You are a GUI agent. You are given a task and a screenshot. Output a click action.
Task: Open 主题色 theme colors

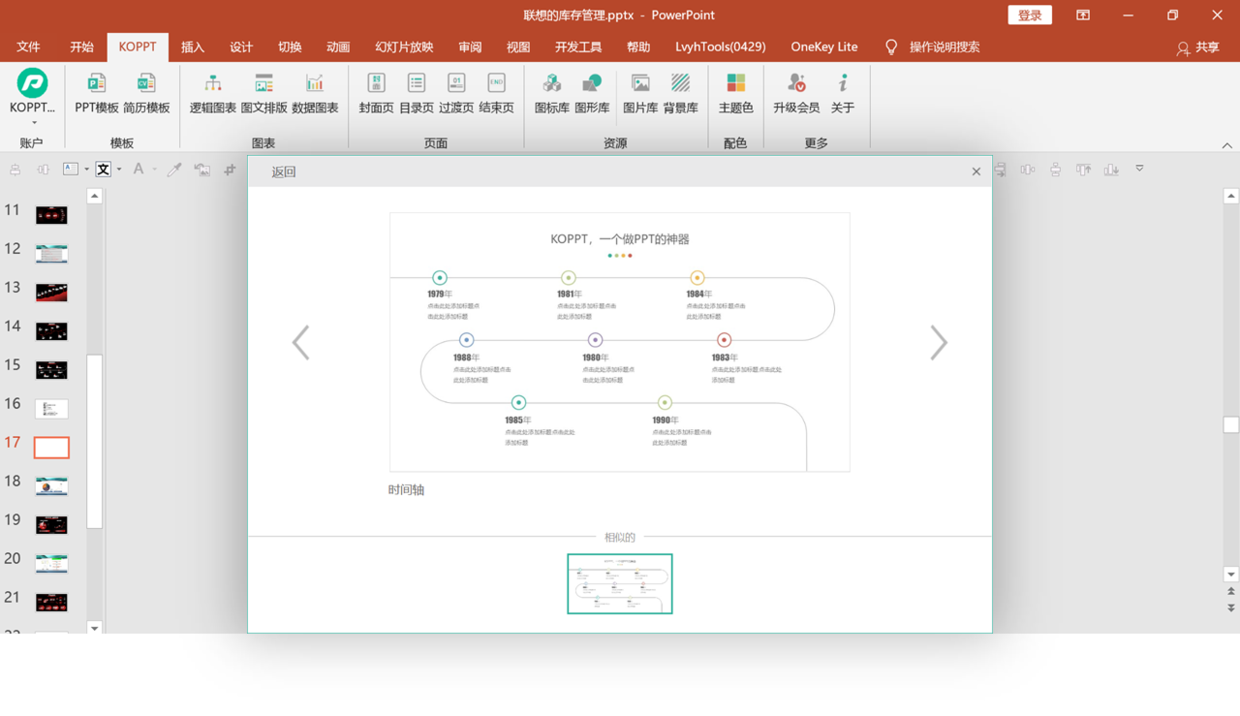(736, 92)
